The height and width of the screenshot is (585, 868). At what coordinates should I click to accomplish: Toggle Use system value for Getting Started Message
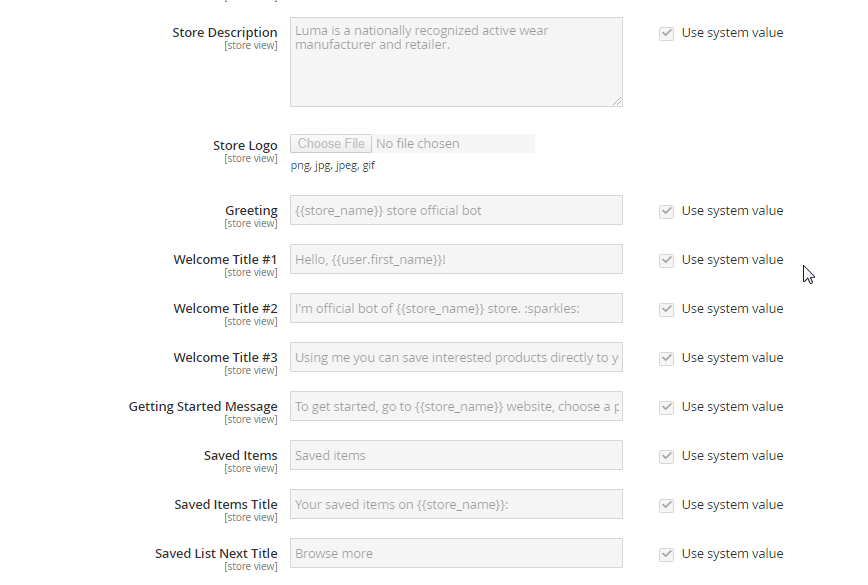pyautogui.click(x=666, y=407)
